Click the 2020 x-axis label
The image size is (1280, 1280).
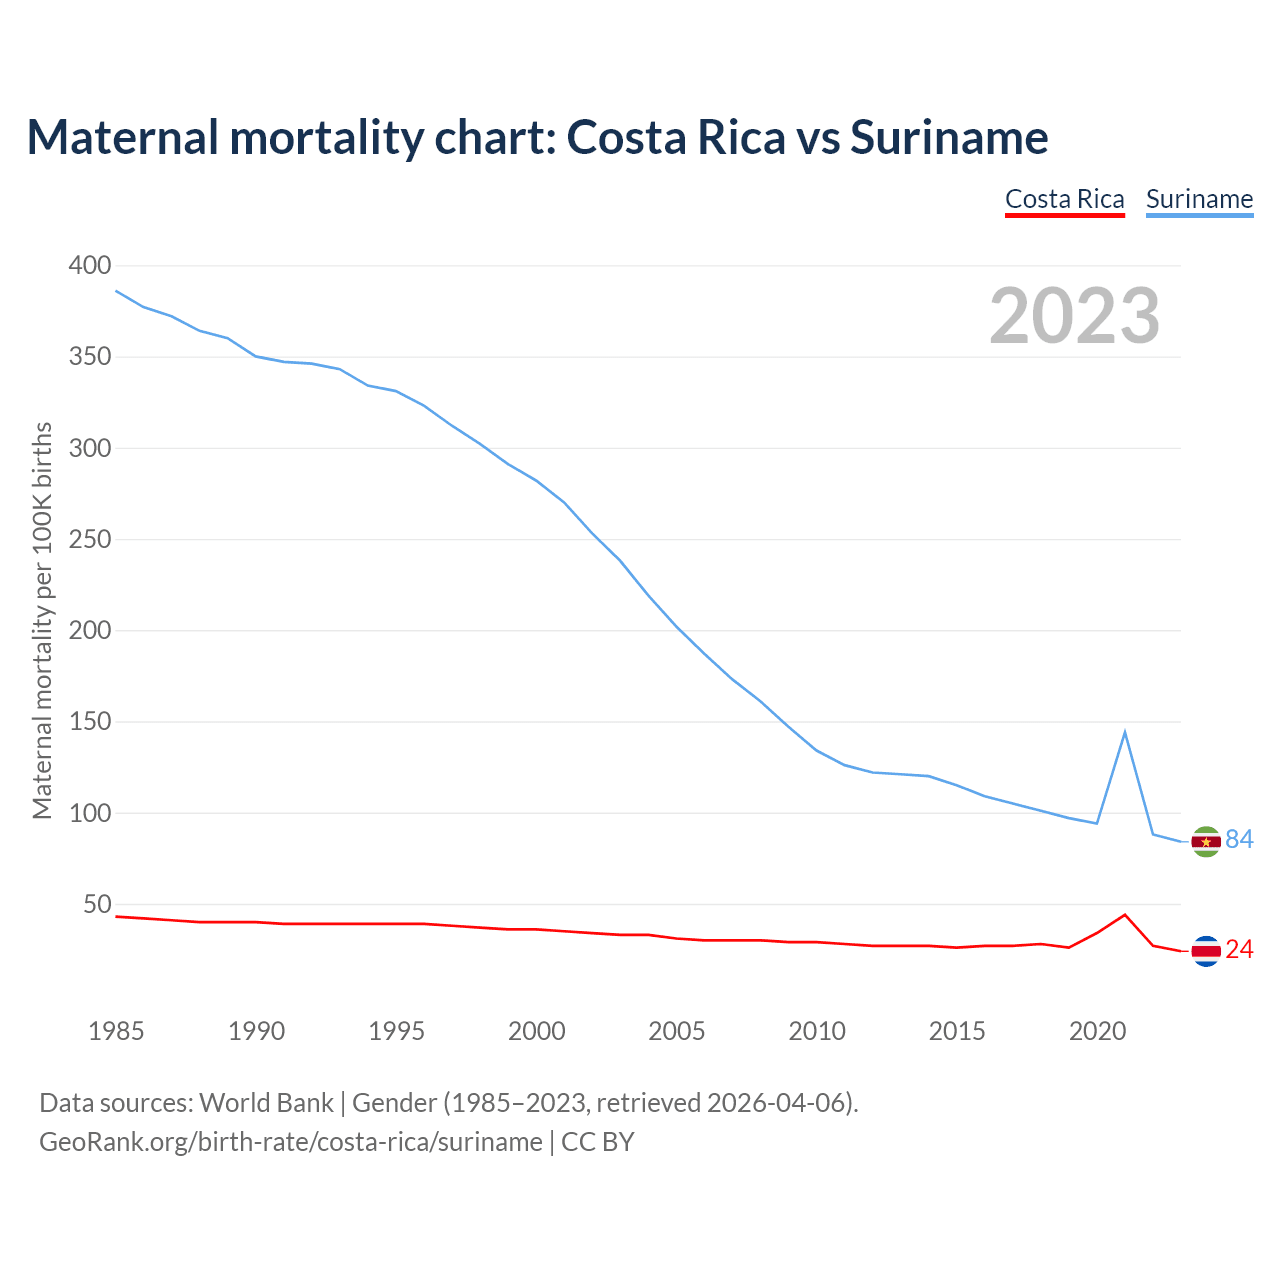1097,1031
